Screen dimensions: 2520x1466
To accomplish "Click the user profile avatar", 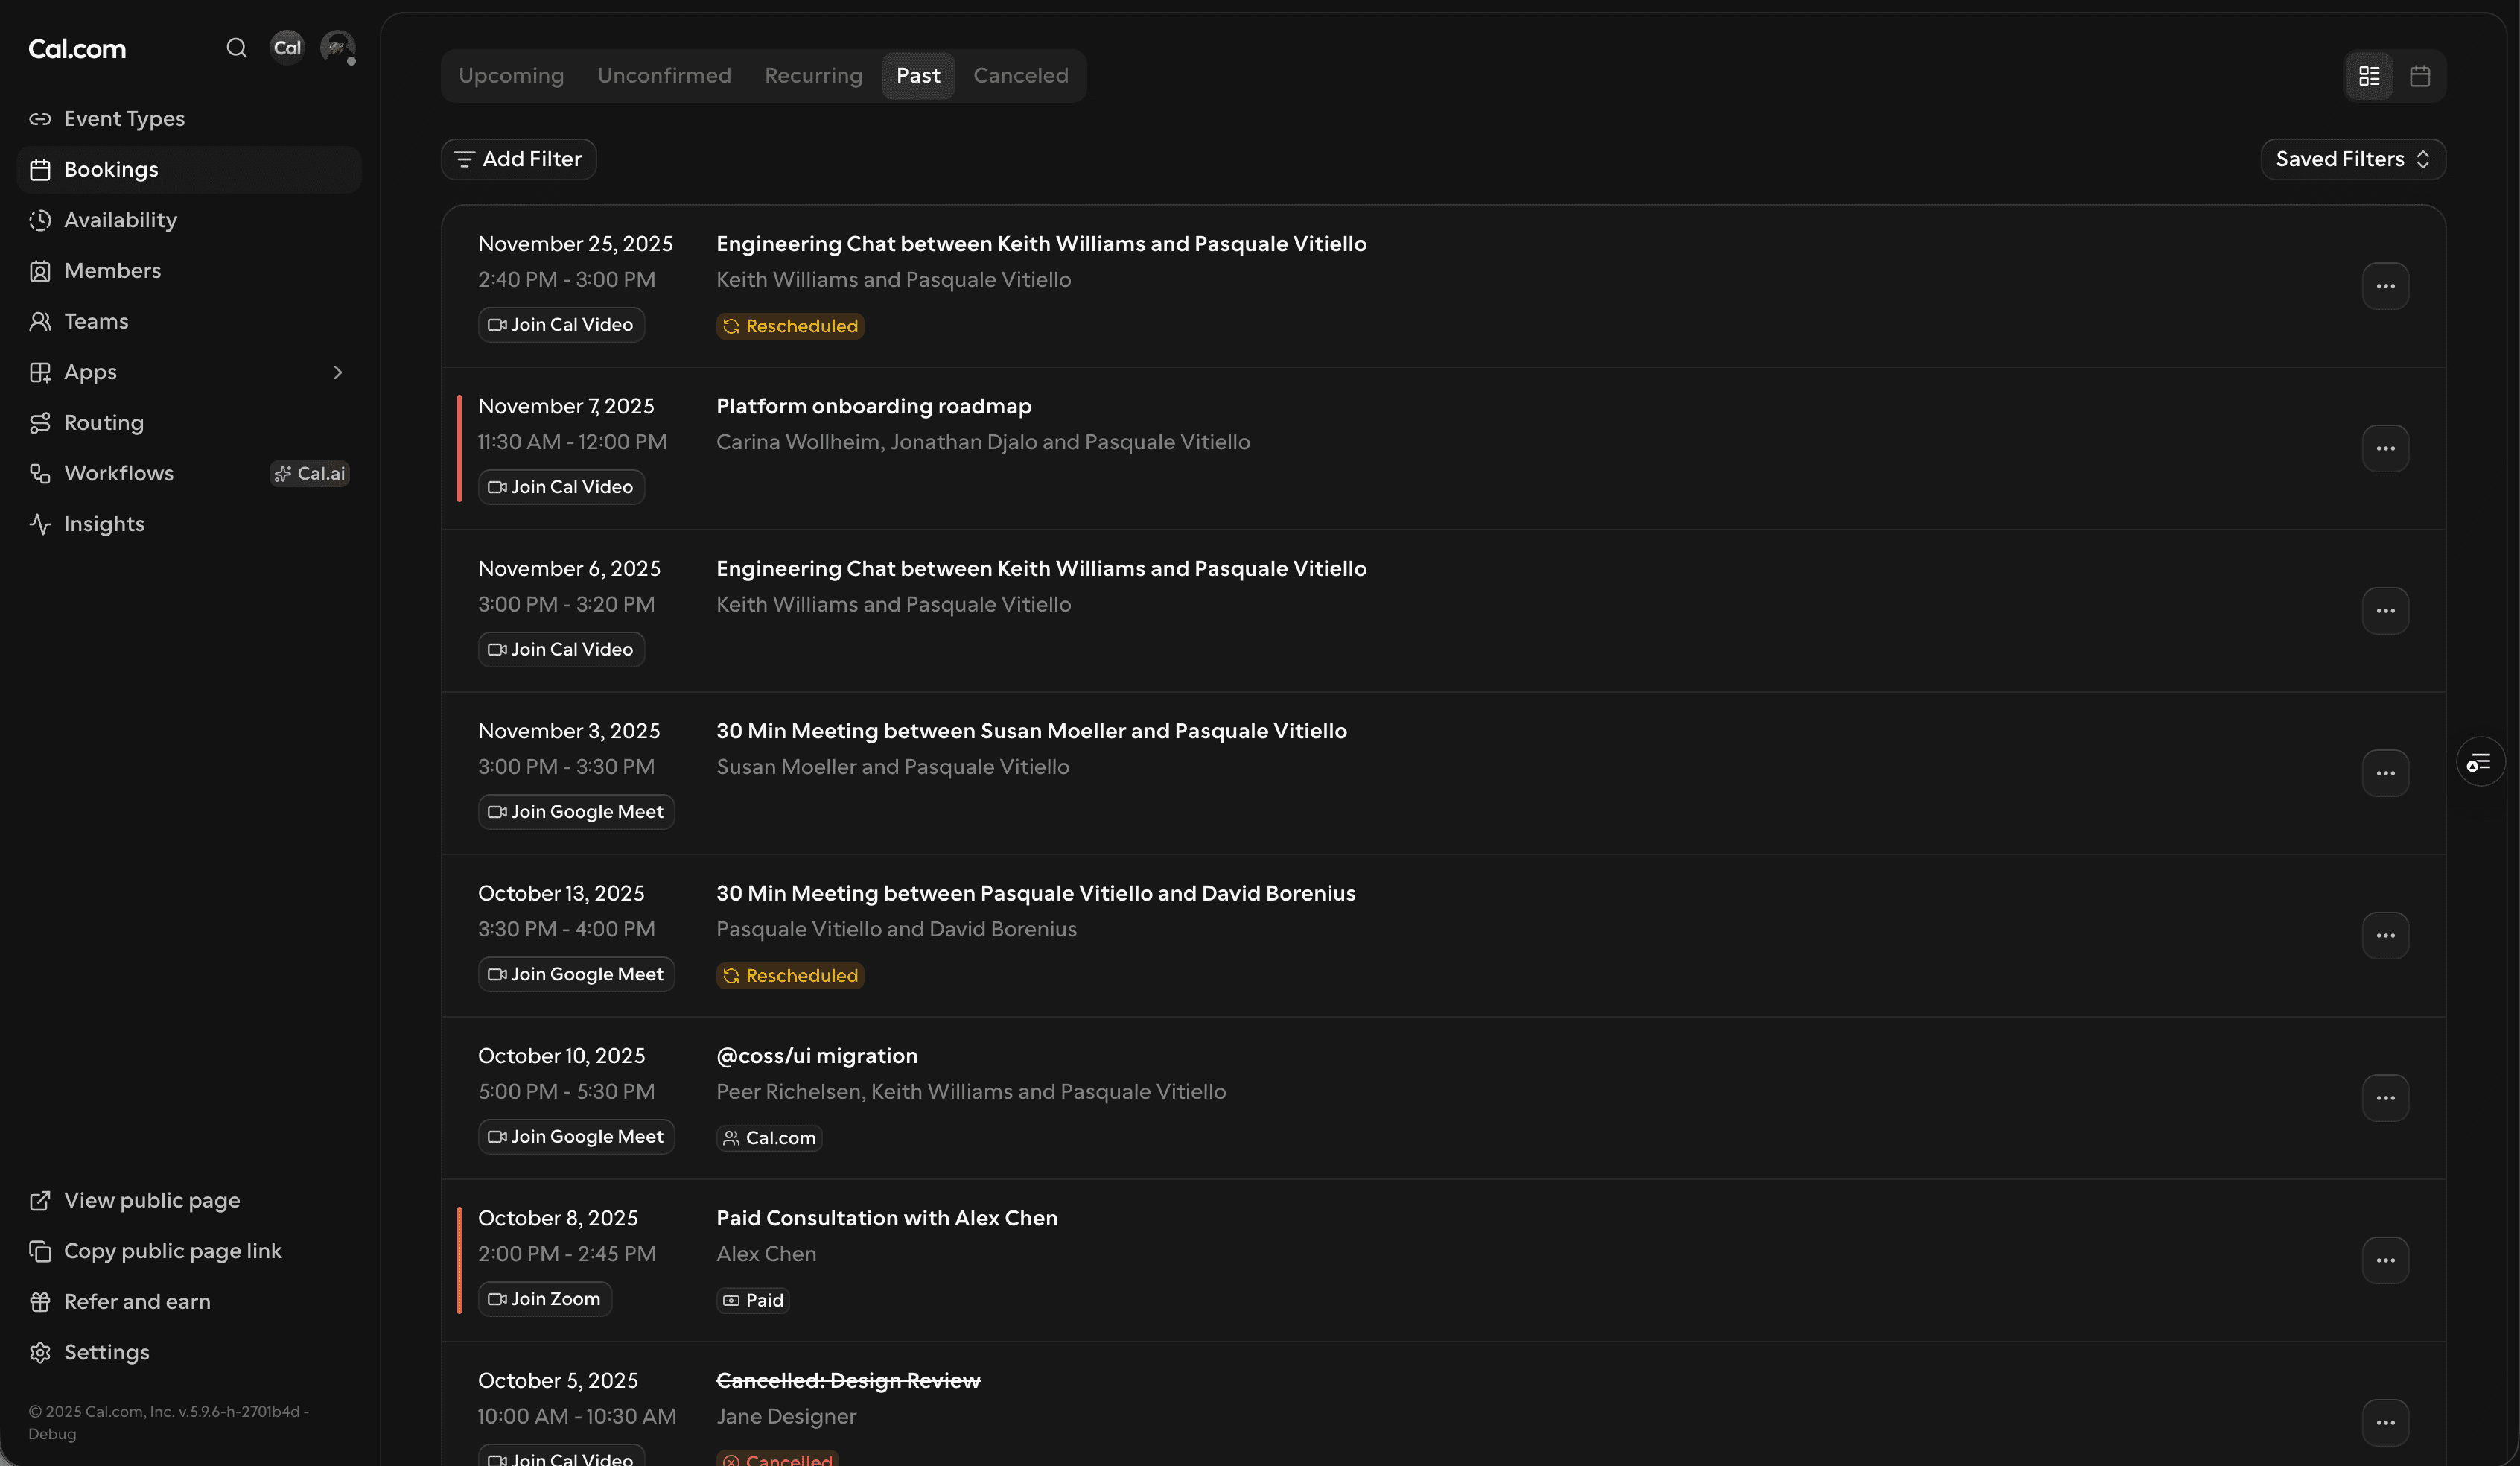I will point(337,47).
